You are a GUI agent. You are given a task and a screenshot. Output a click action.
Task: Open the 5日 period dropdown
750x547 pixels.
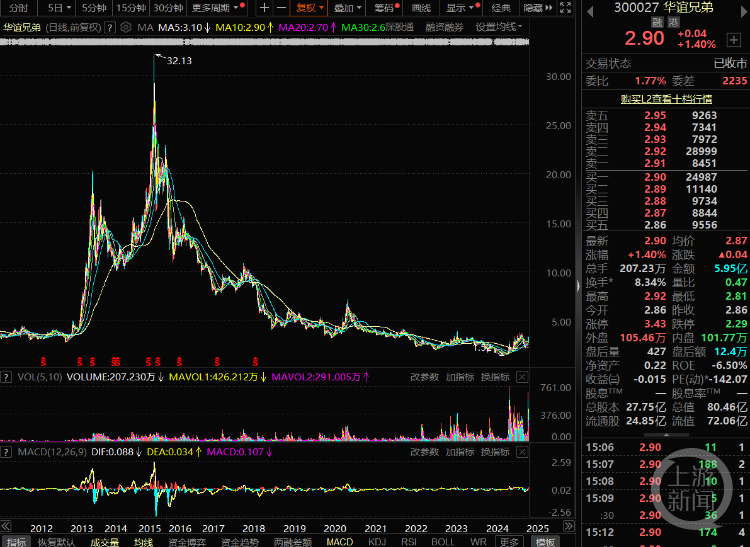pos(59,8)
